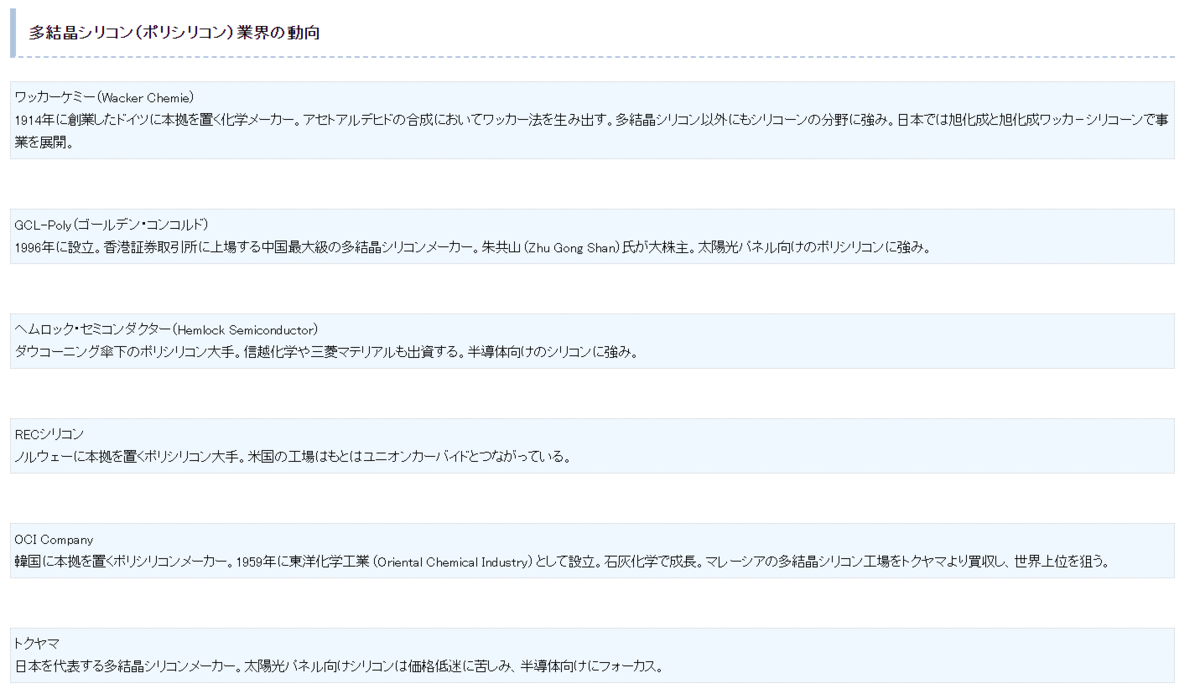Image resolution: width=1200 pixels, height=699 pixels.
Task: Click the GCL-Poly description starting 1996年に設立
Action: click(473, 246)
